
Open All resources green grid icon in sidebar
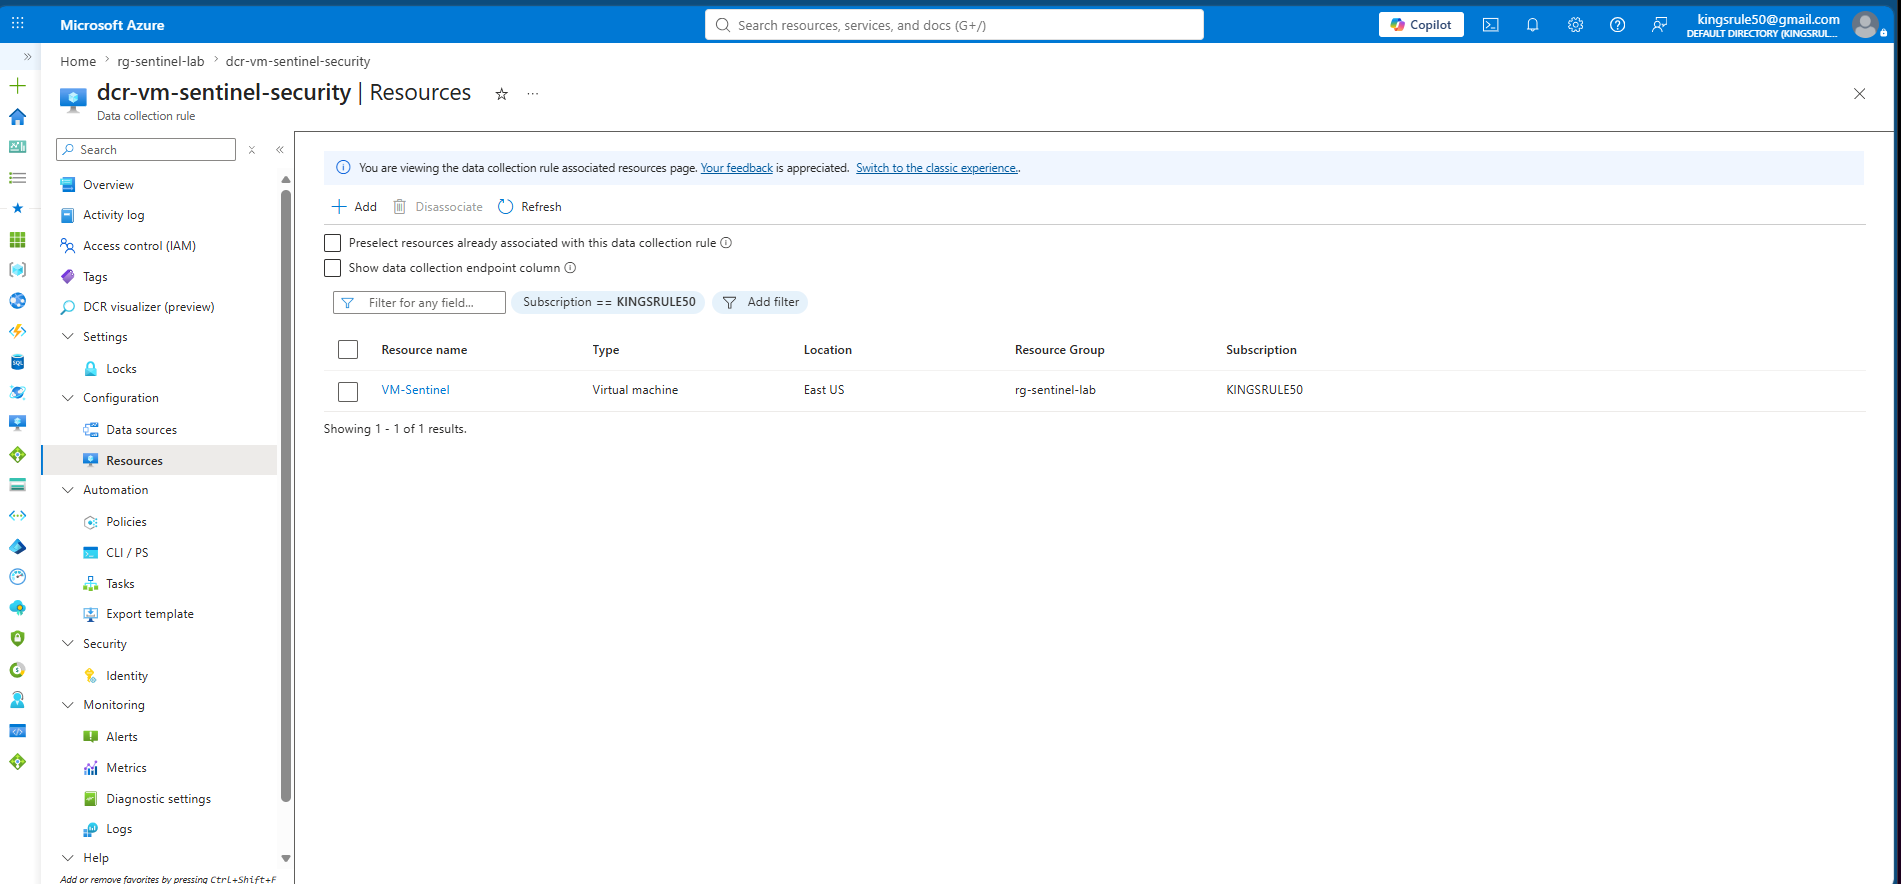pos(17,240)
